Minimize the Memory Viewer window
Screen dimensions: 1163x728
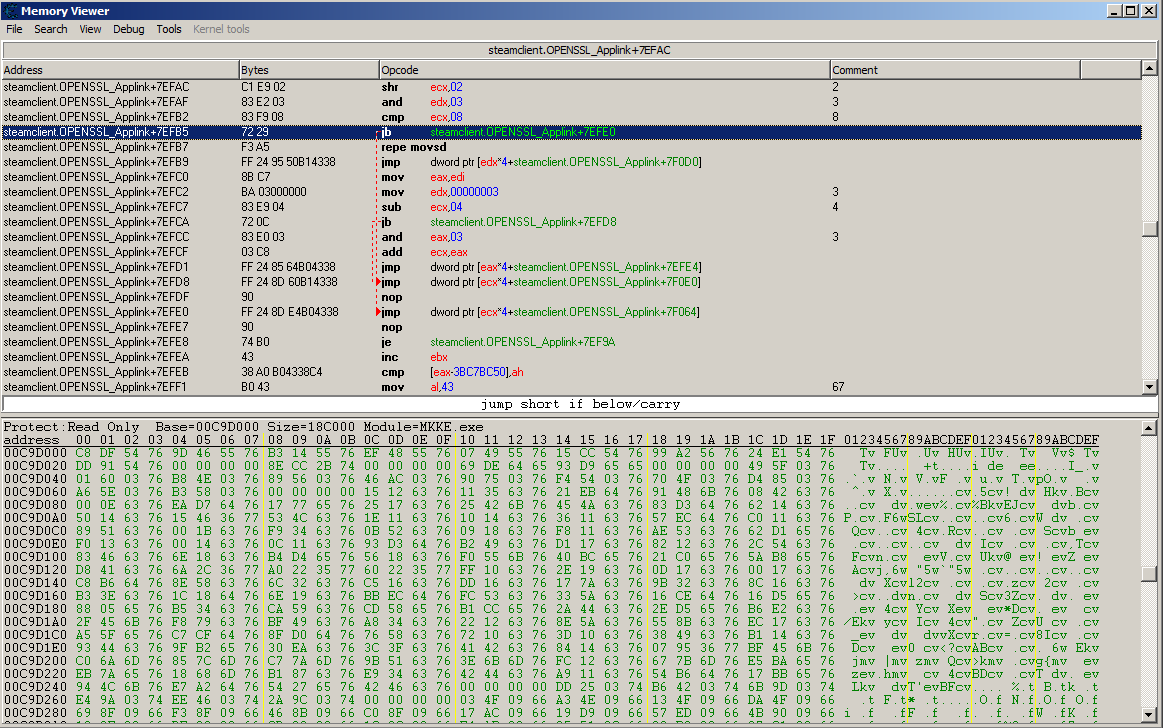(x=1116, y=10)
